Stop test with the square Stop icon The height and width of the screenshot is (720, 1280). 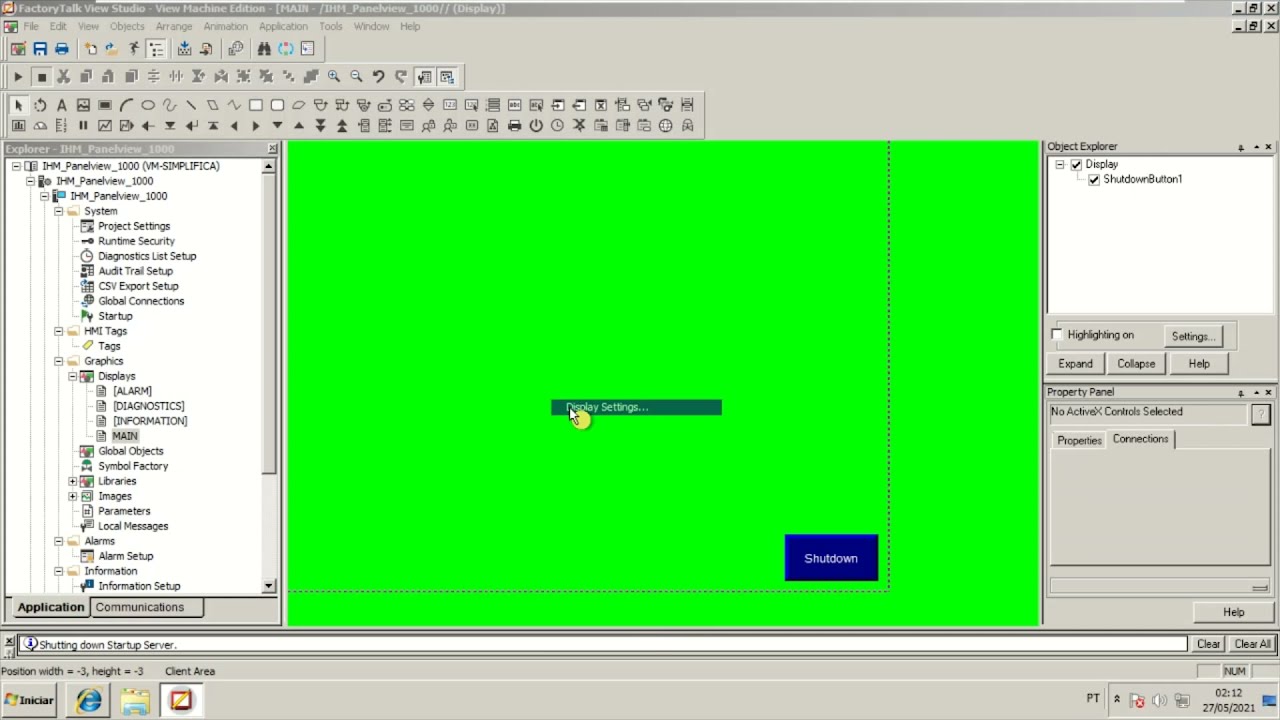point(41,77)
